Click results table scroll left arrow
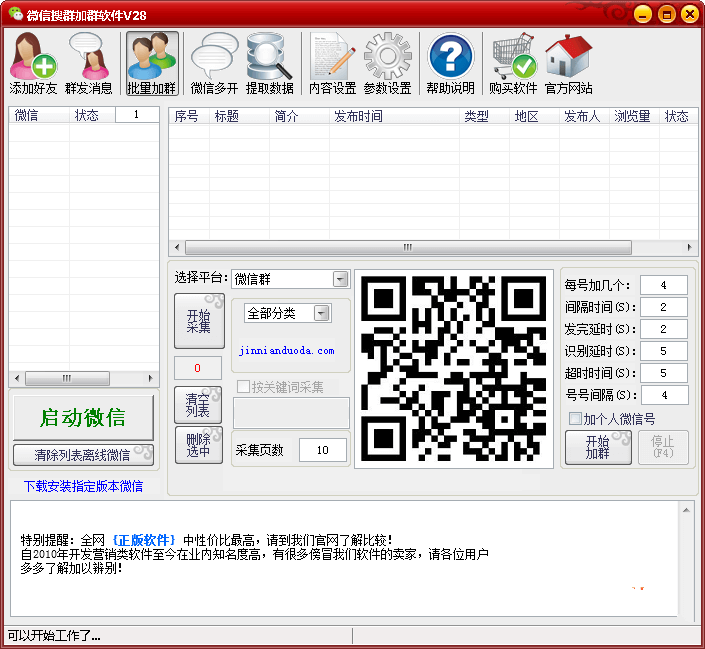The height and width of the screenshot is (649, 705). click(177, 247)
